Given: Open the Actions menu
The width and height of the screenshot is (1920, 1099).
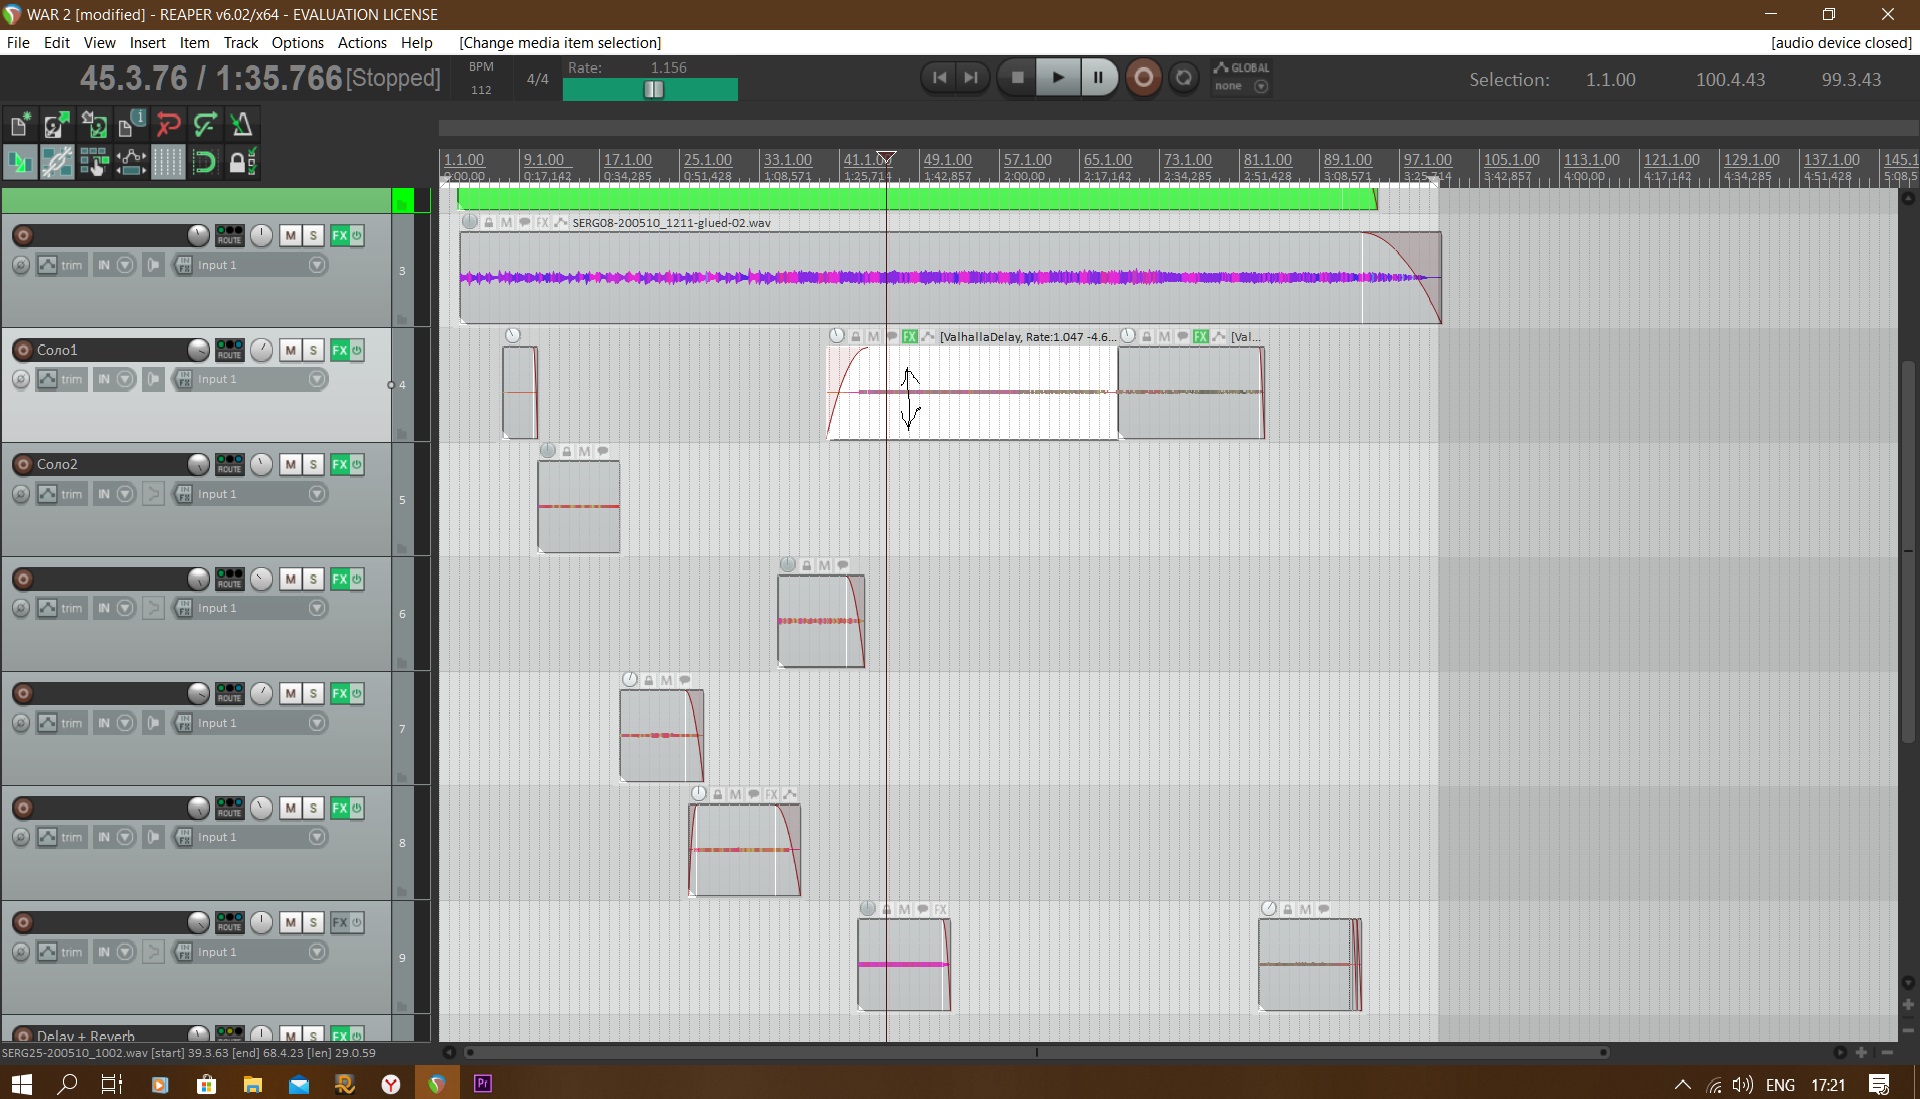Looking at the screenshot, I should pyautogui.click(x=361, y=42).
